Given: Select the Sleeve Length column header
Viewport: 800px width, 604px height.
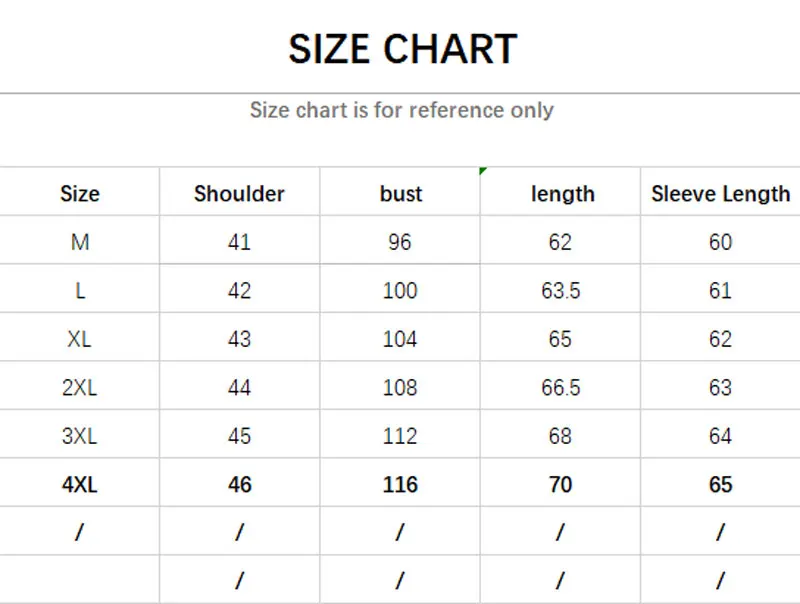Looking at the screenshot, I should point(720,194).
